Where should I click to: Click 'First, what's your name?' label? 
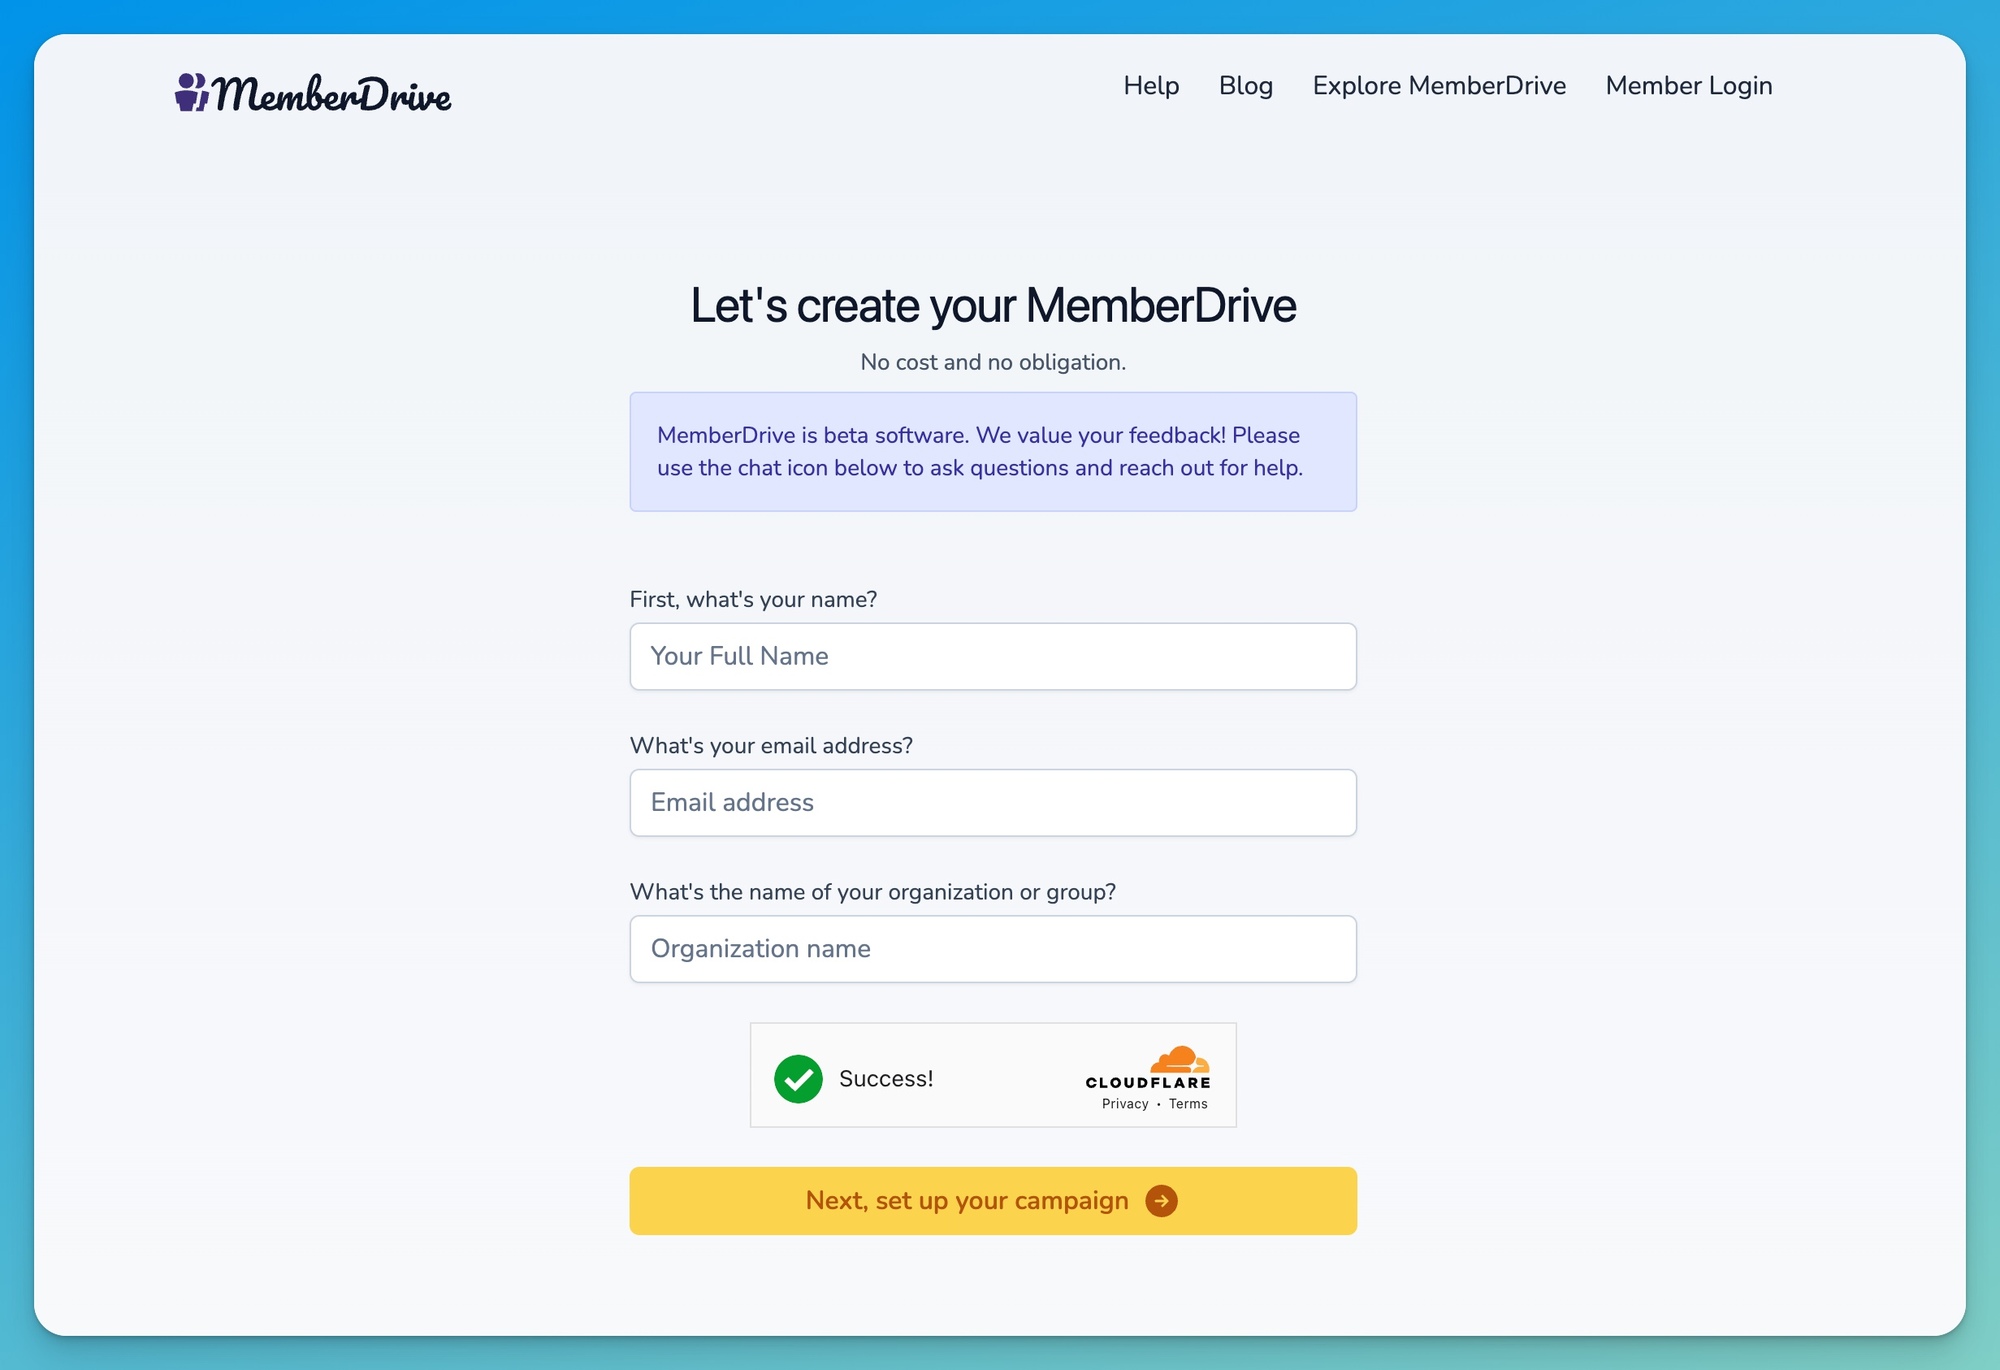coord(753,599)
